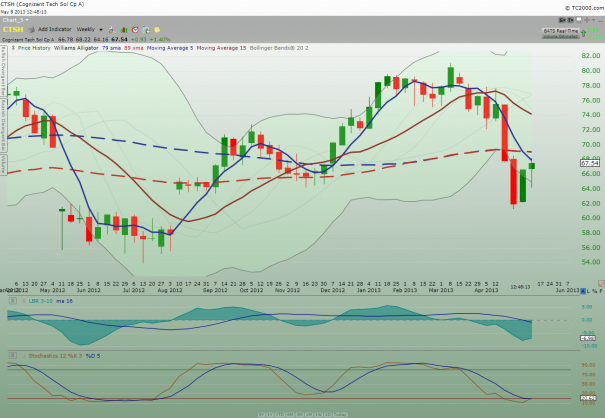
Task: Select the YTD time range button
Action: (x=280, y=415)
